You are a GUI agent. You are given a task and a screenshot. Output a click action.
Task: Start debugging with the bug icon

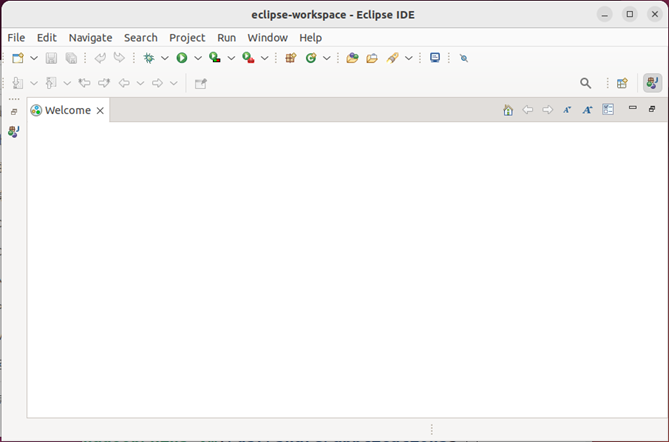(149, 58)
